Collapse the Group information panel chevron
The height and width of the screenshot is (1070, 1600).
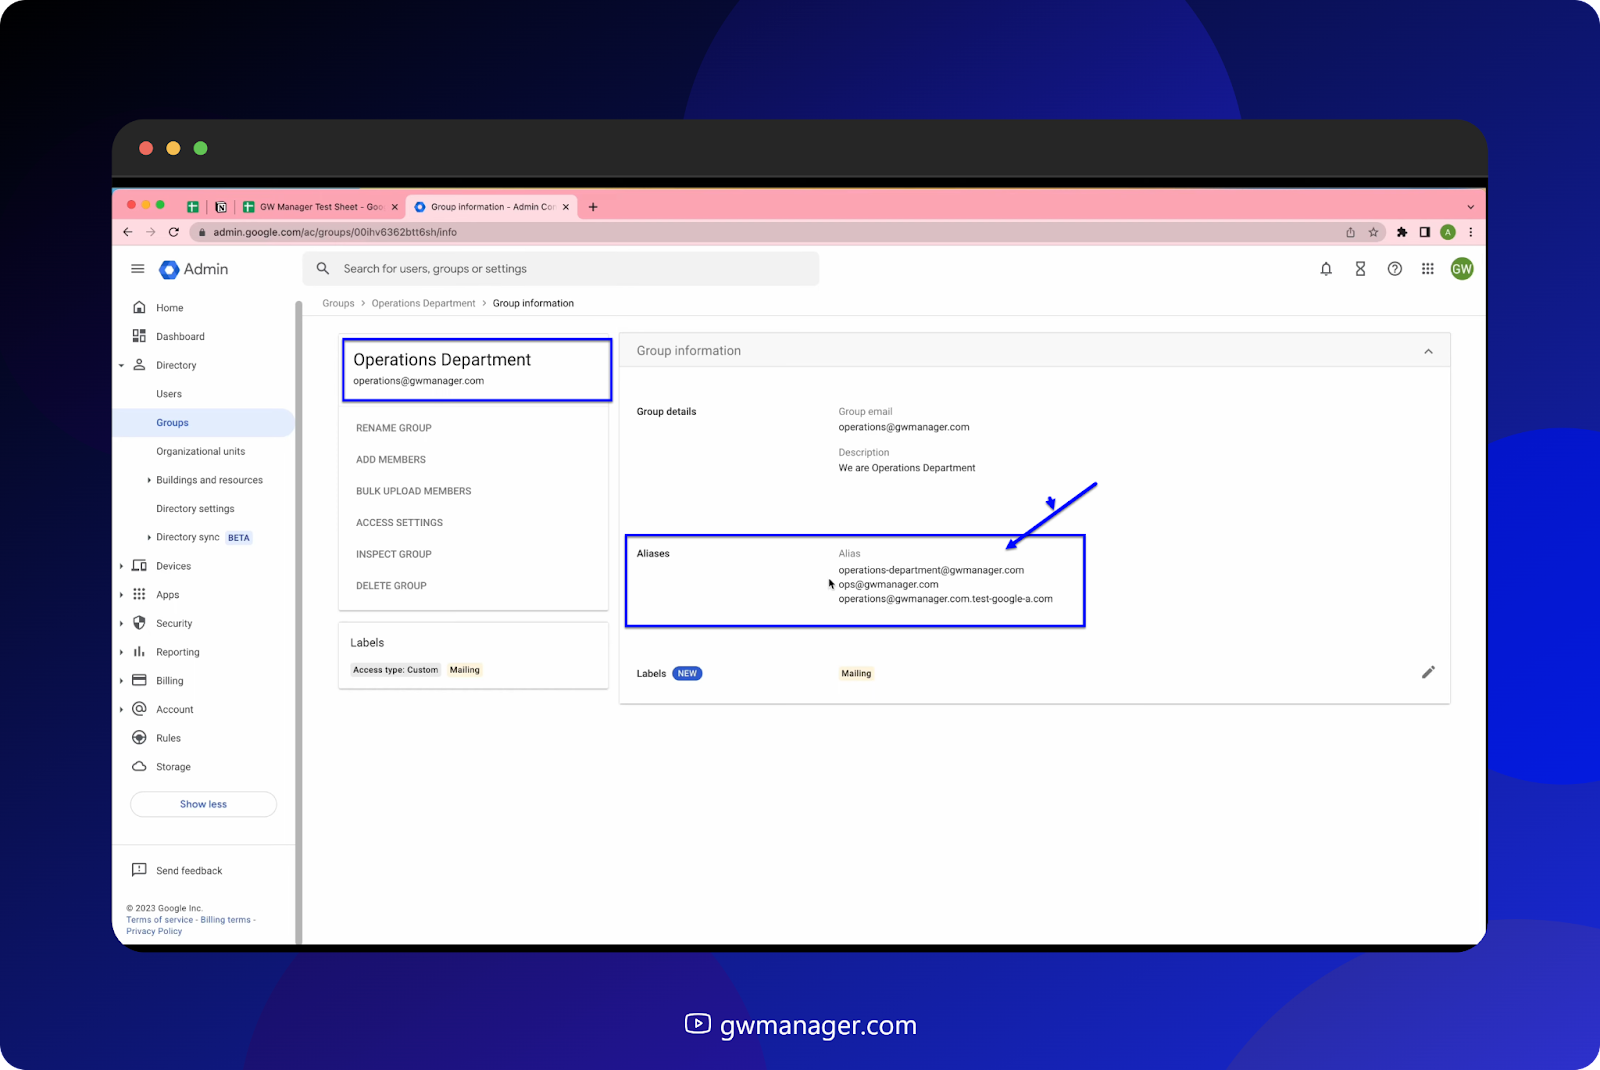pyautogui.click(x=1428, y=351)
